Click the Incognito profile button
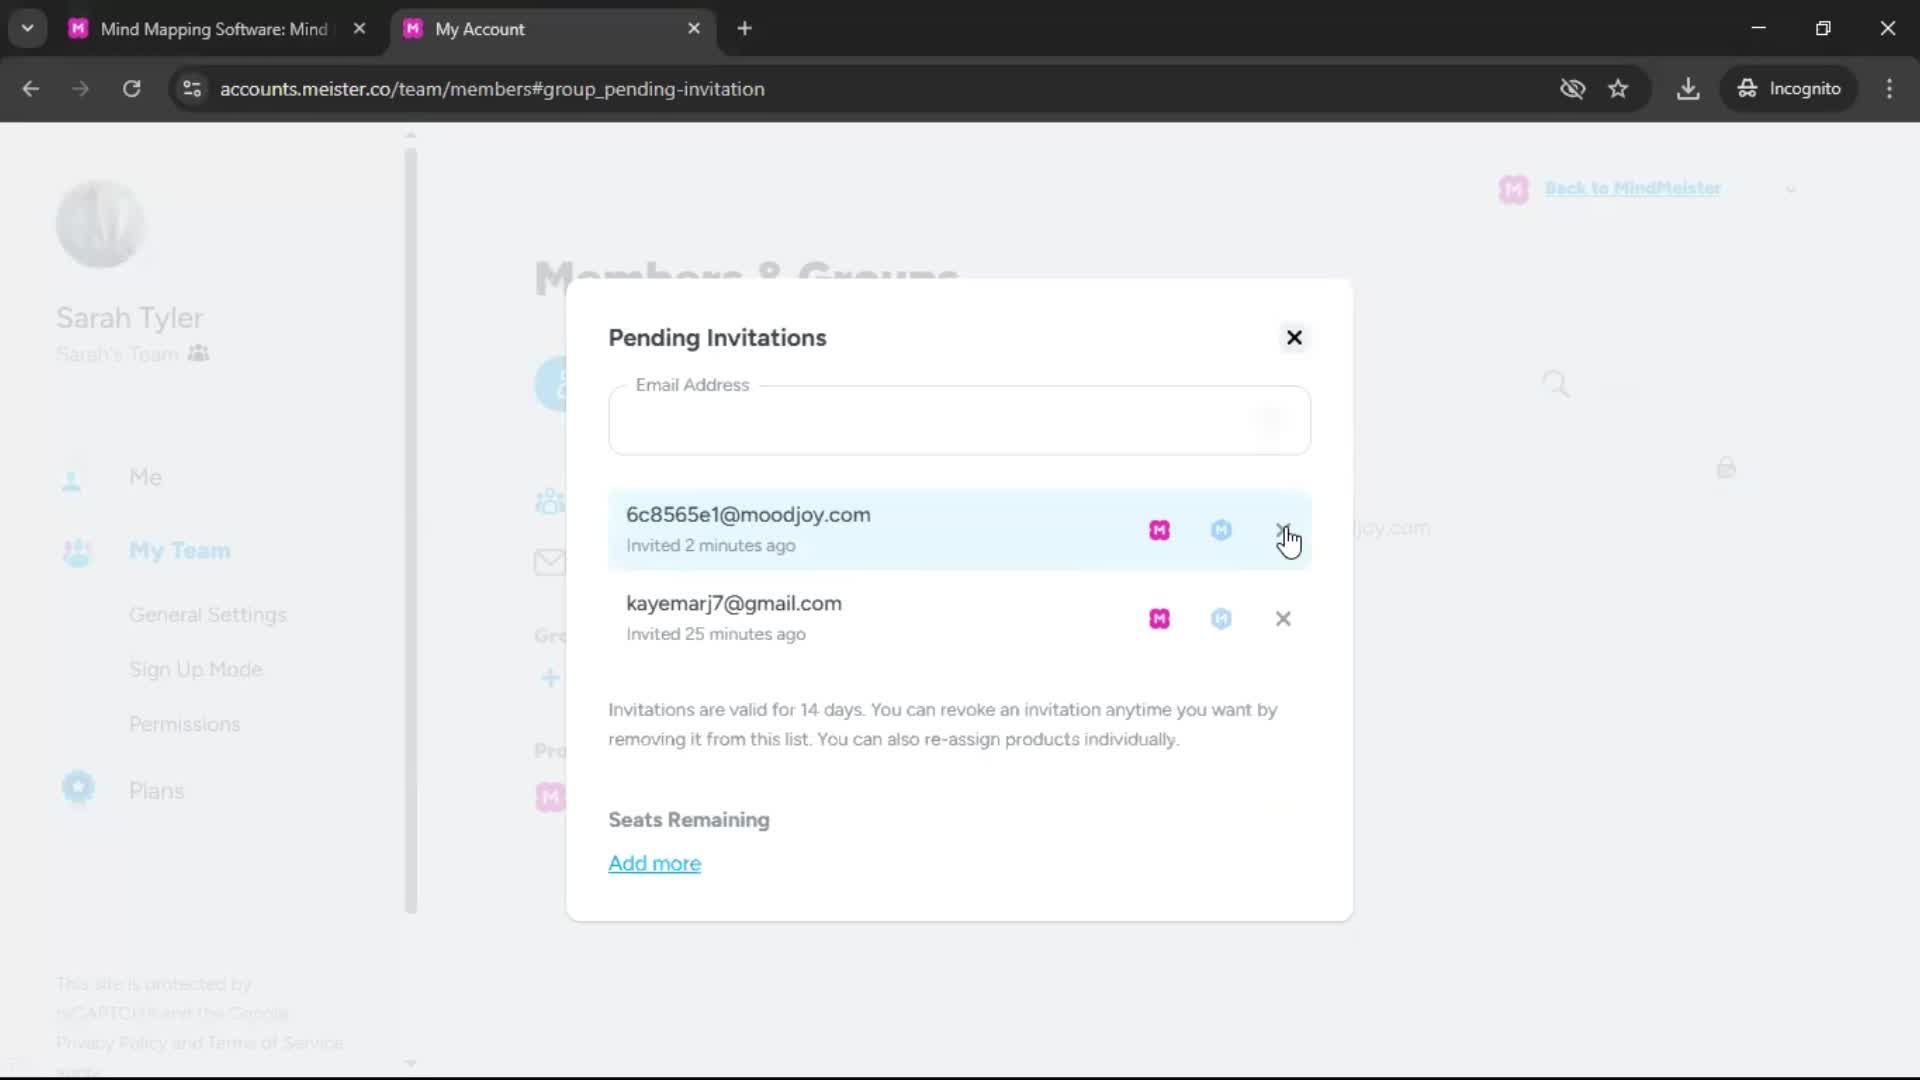The width and height of the screenshot is (1920, 1080). tap(1789, 89)
